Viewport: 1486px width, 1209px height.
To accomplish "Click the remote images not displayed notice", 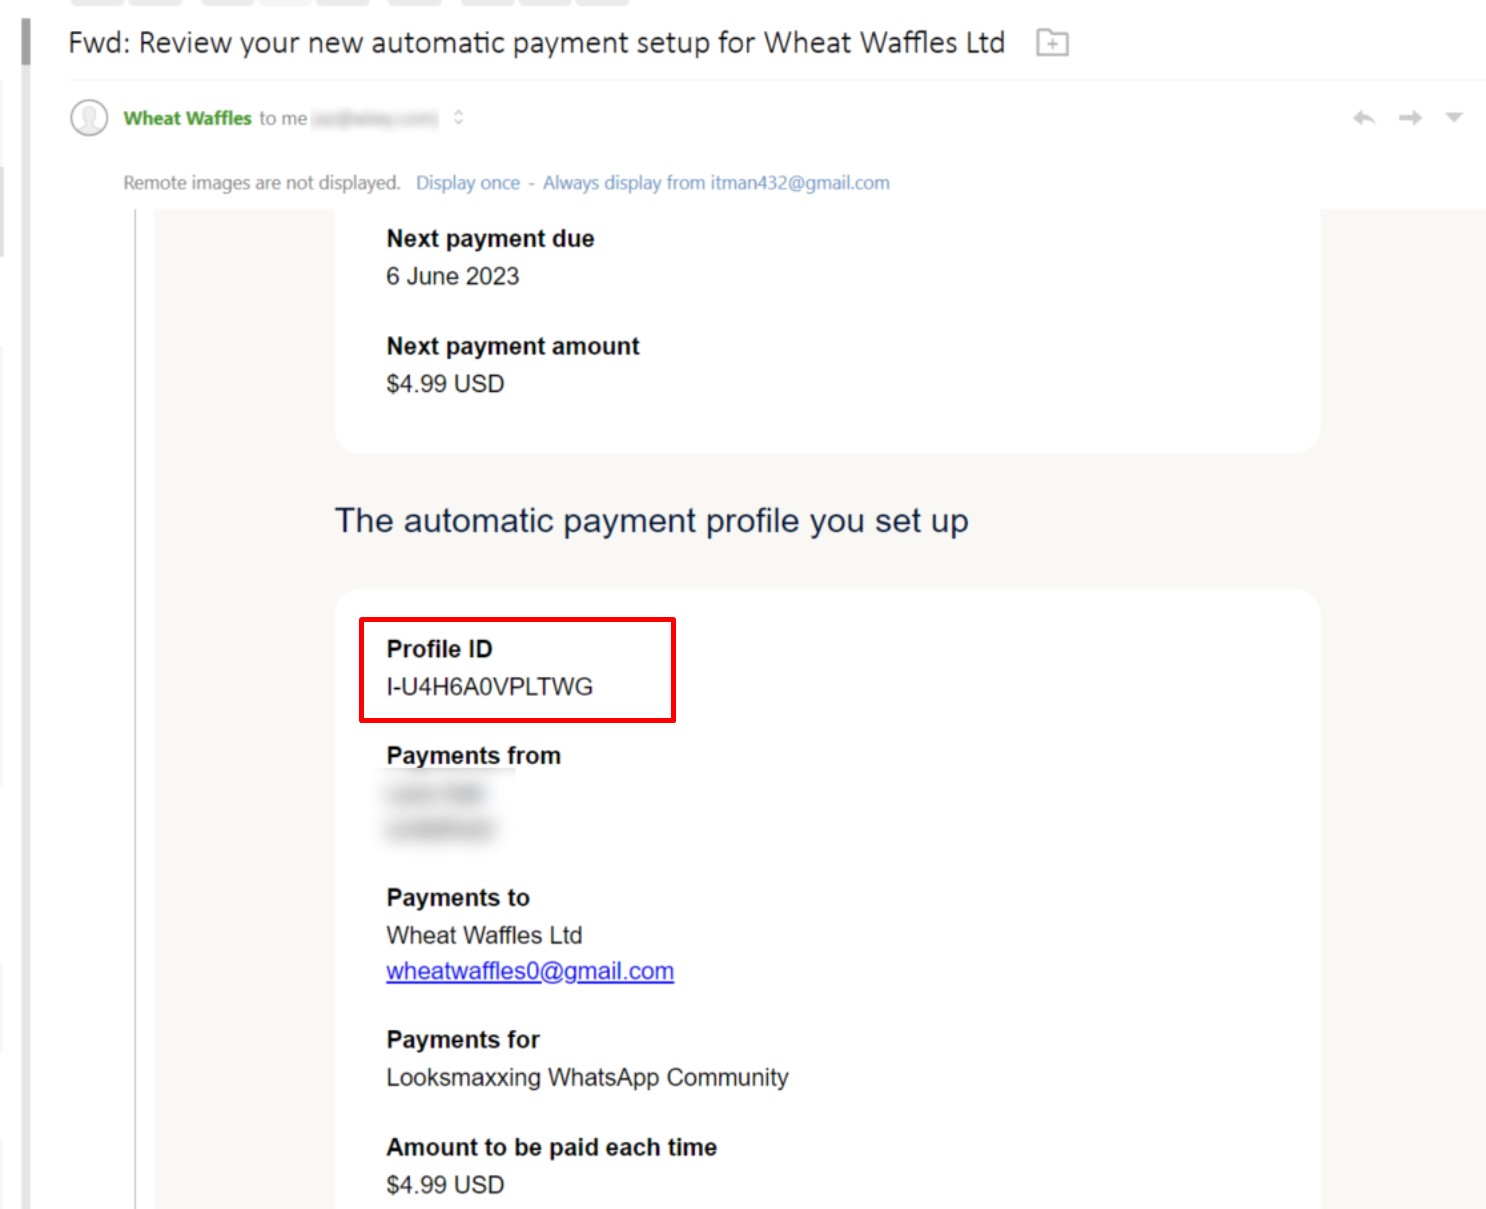I will tap(261, 183).
